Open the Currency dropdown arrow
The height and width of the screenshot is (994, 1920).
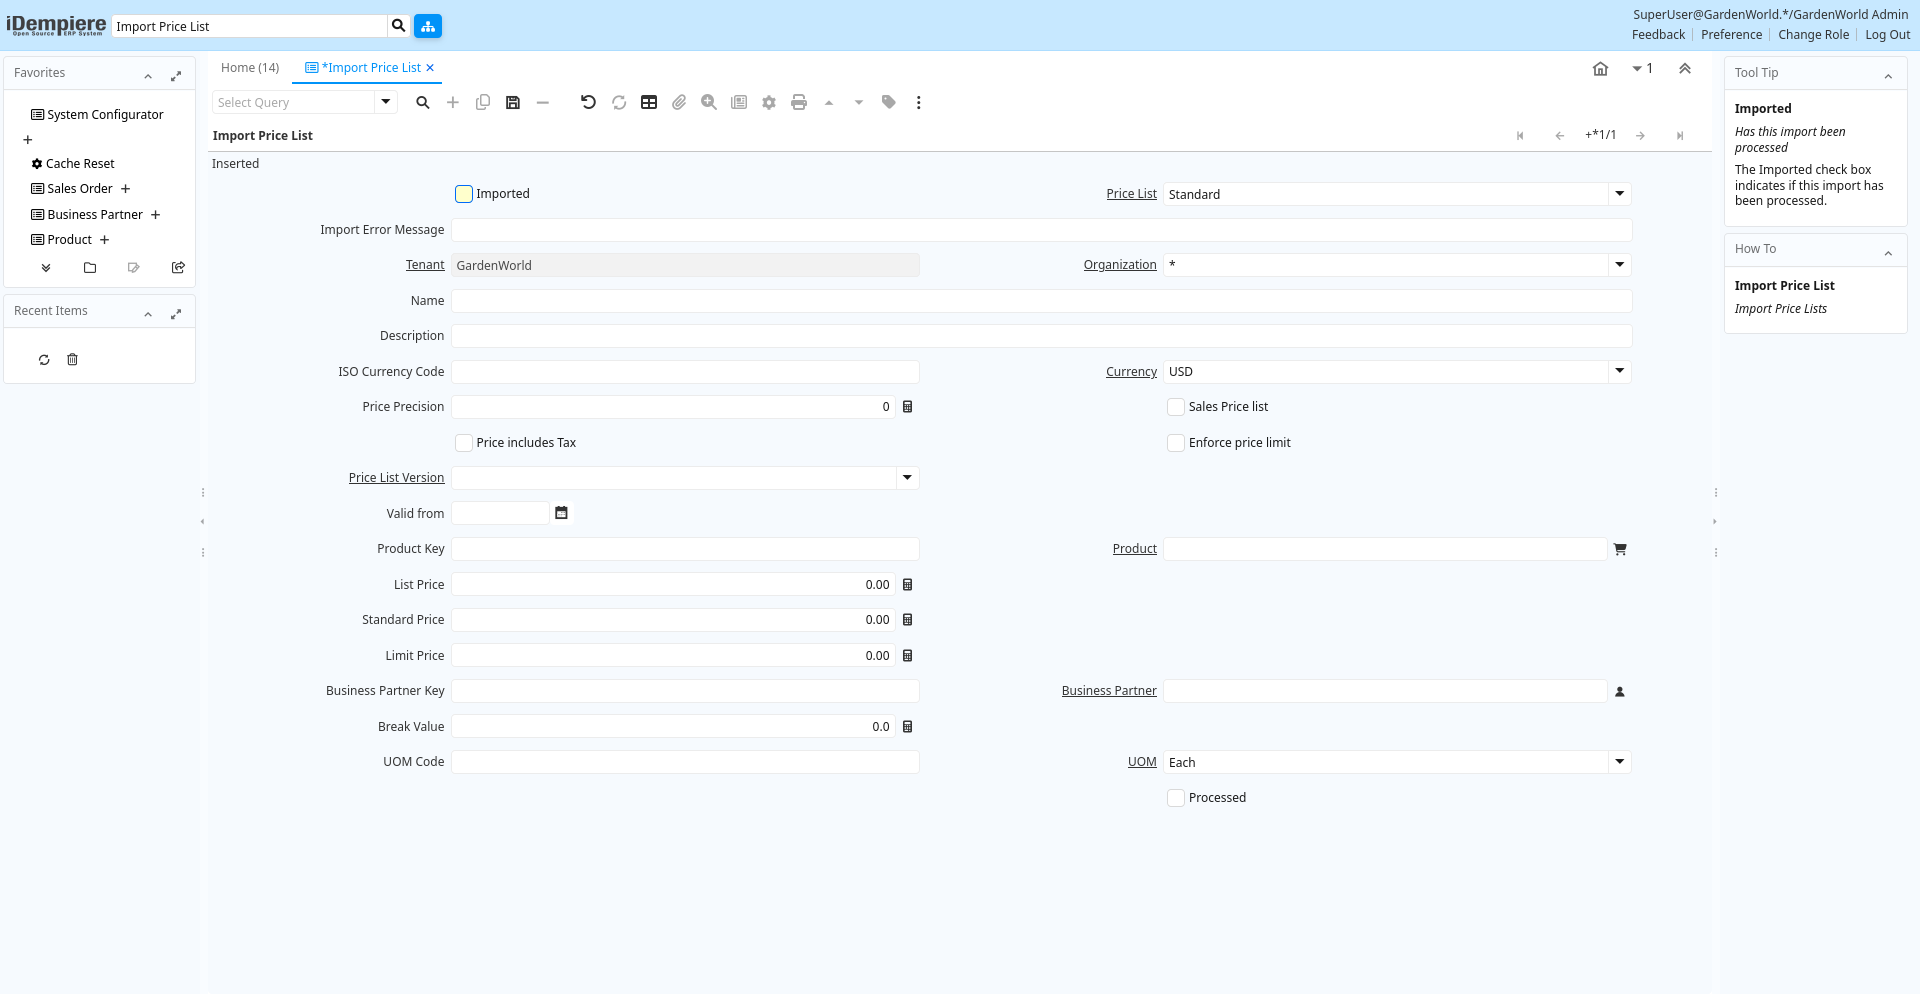click(1619, 372)
